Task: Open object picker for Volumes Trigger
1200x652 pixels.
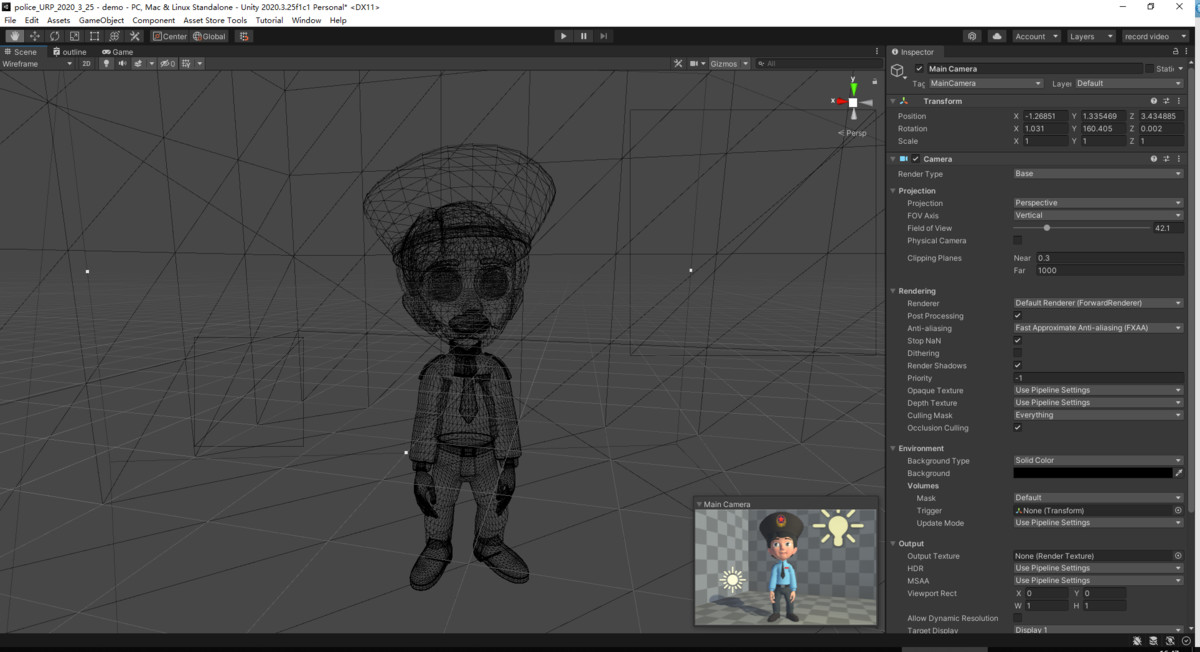Action: (x=1178, y=510)
